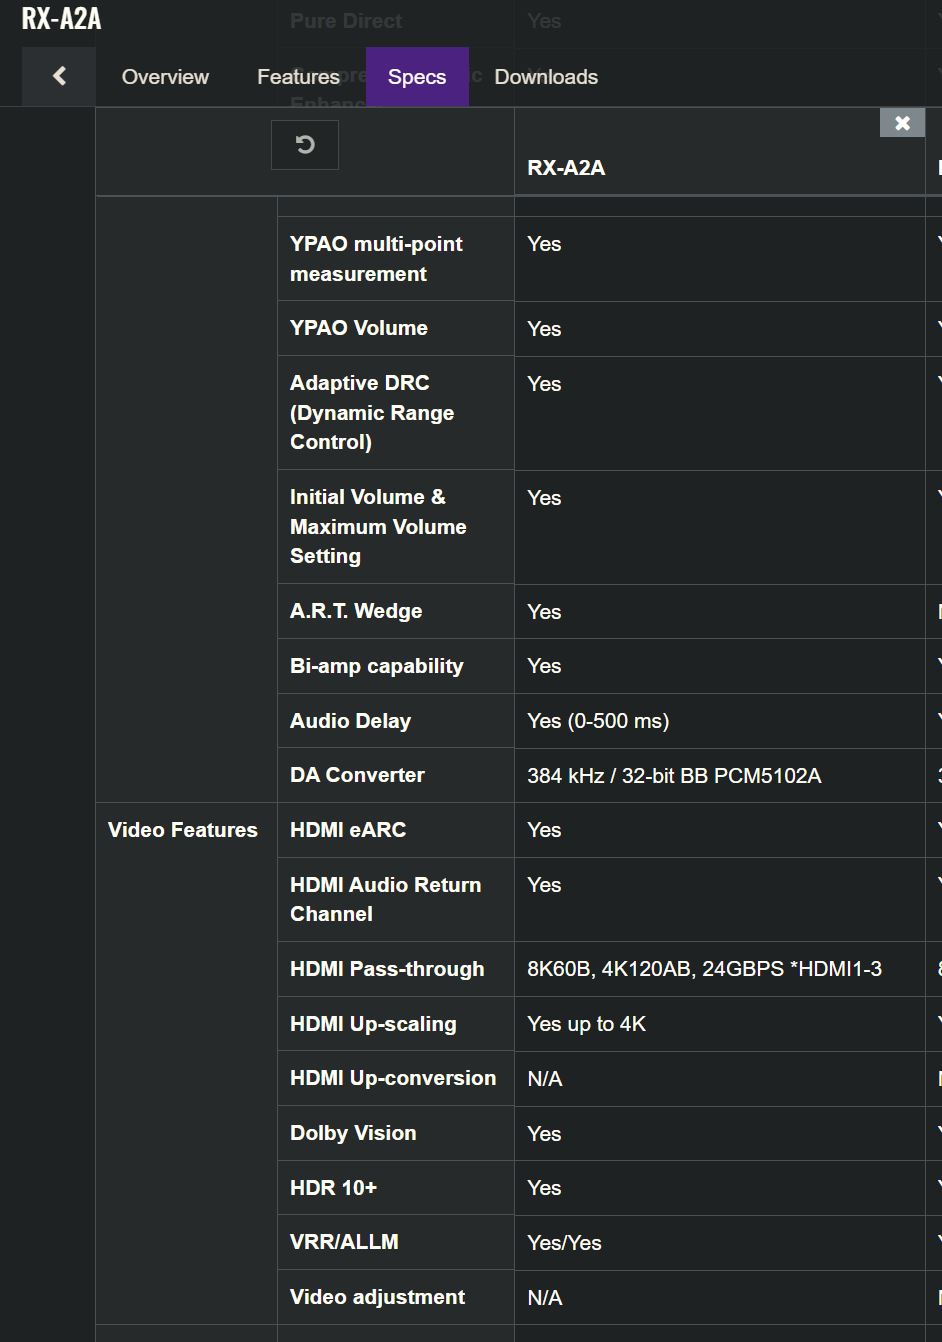Click the RX-A2A column header
Viewport: 942px width, 1342px height.
pyautogui.click(x=566, y=168)
